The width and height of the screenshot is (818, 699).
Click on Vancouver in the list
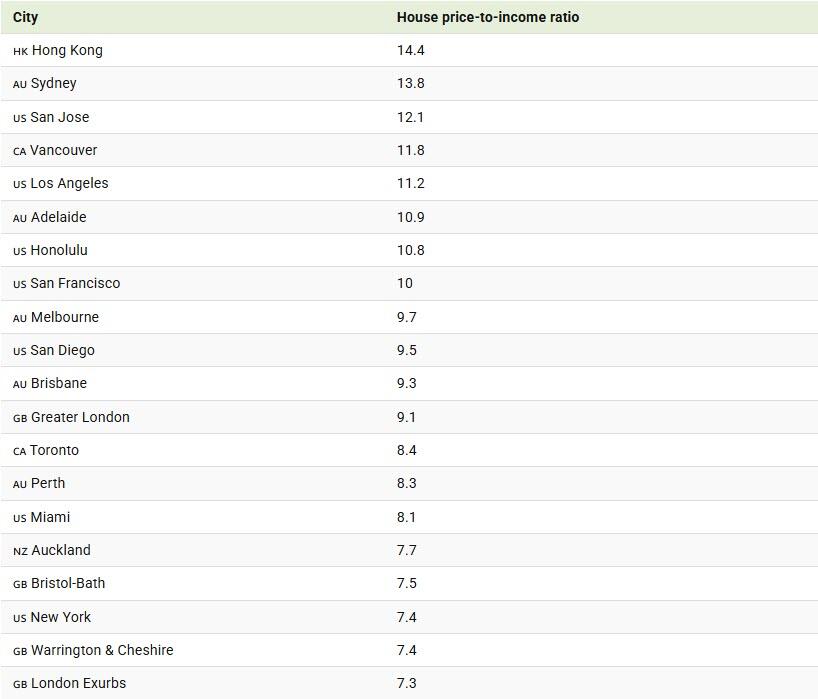(64, 150)
